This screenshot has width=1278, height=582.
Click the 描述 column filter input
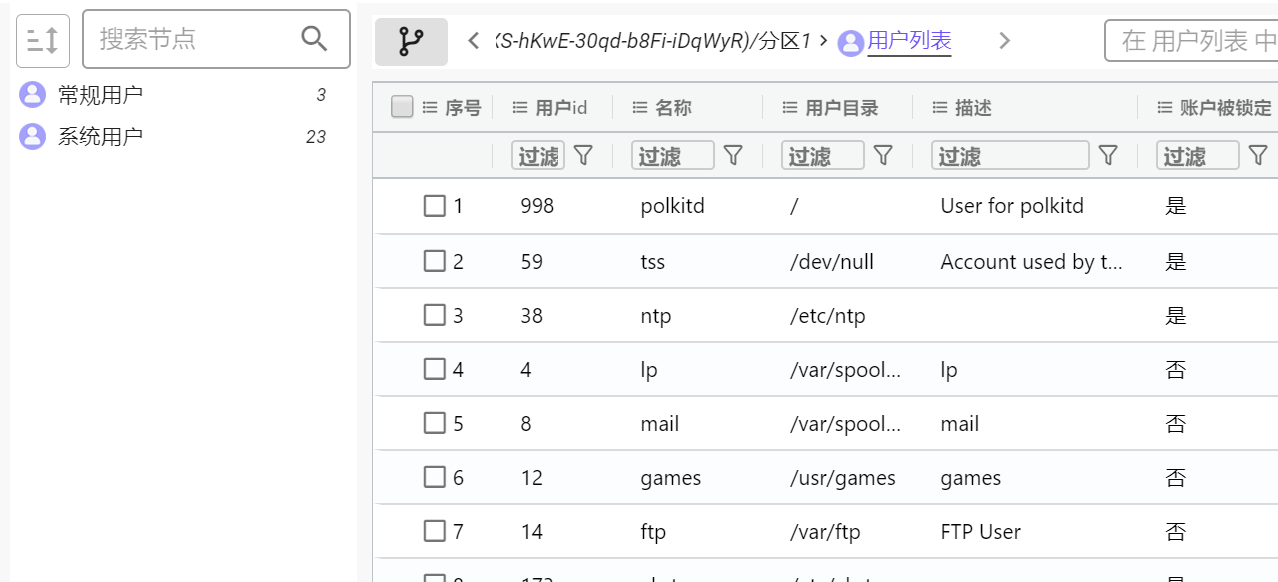1010,155
